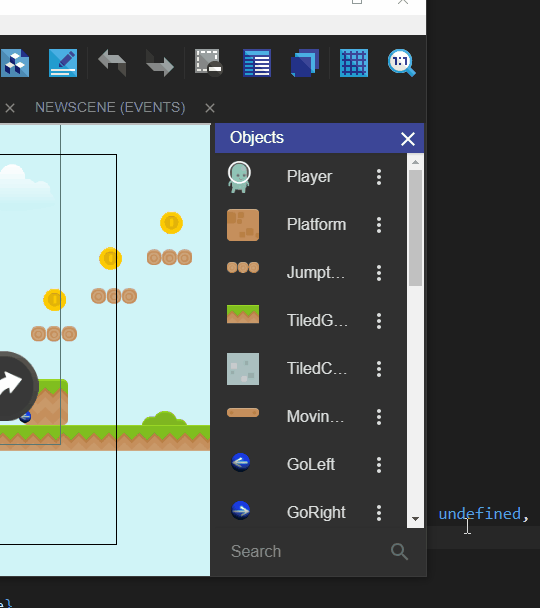Select the cloud in the scene

coord(25,186)
